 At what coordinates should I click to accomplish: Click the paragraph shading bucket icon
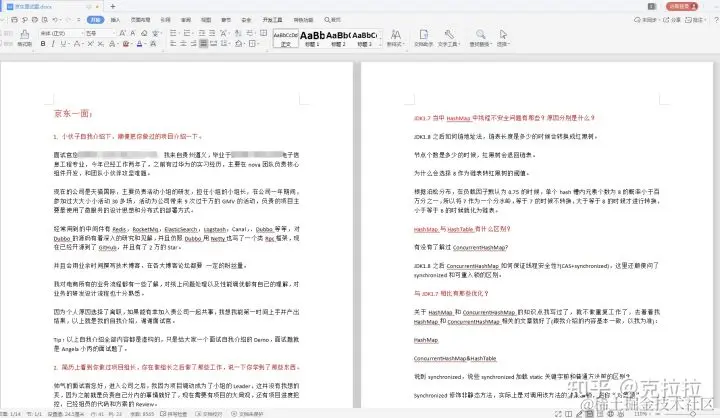239,44
